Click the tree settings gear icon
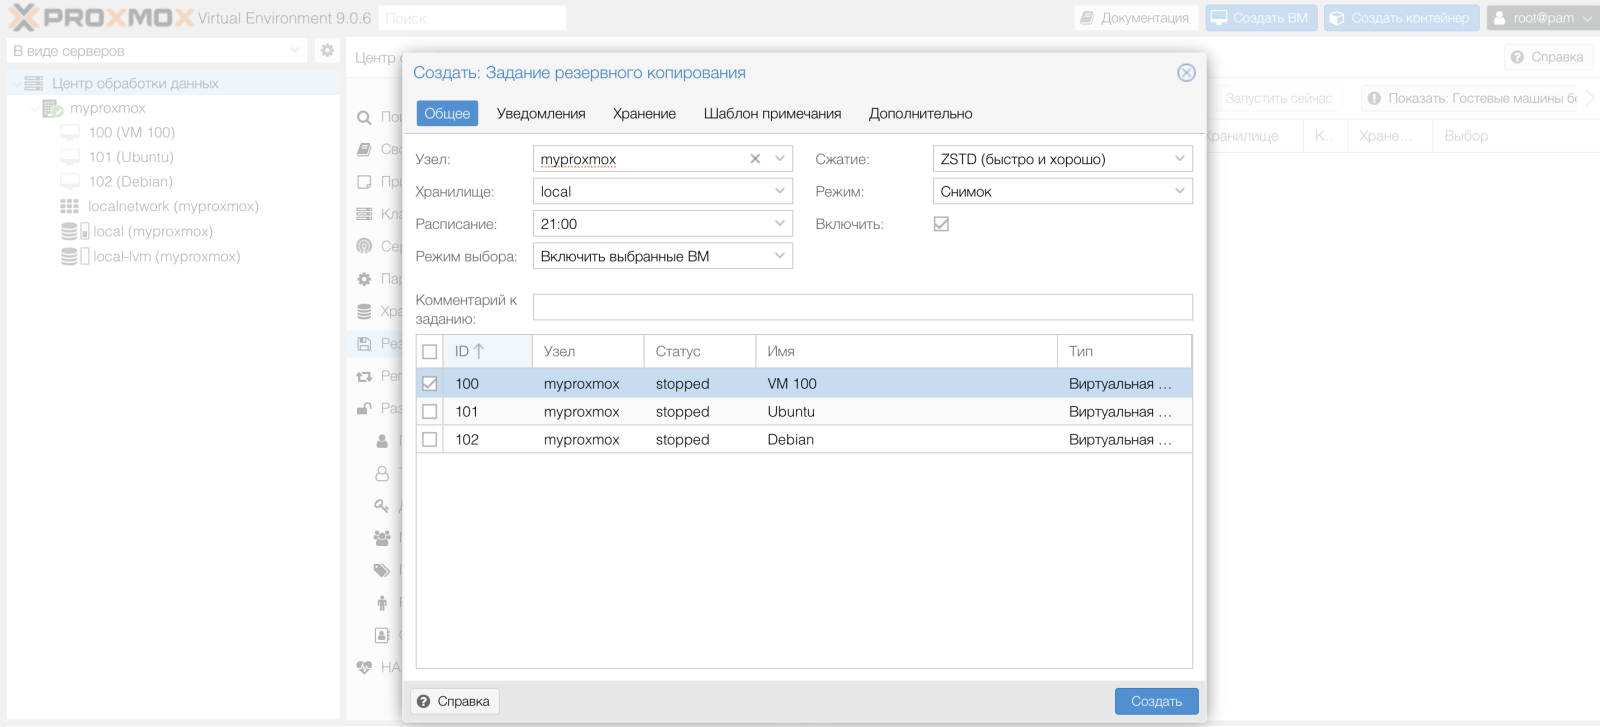 327,50
